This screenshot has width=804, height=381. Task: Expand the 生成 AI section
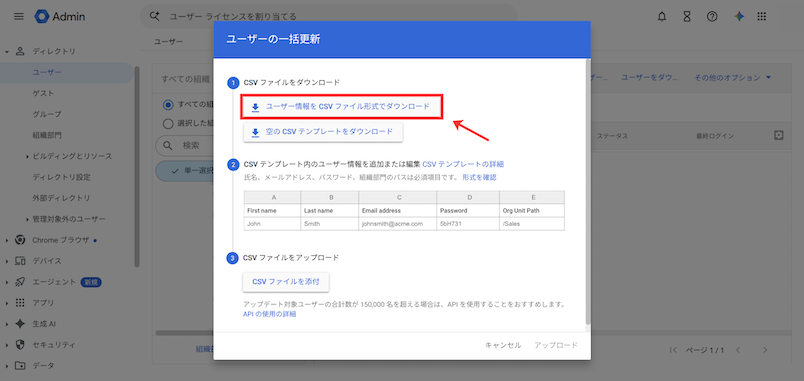(x=7, y=325)
